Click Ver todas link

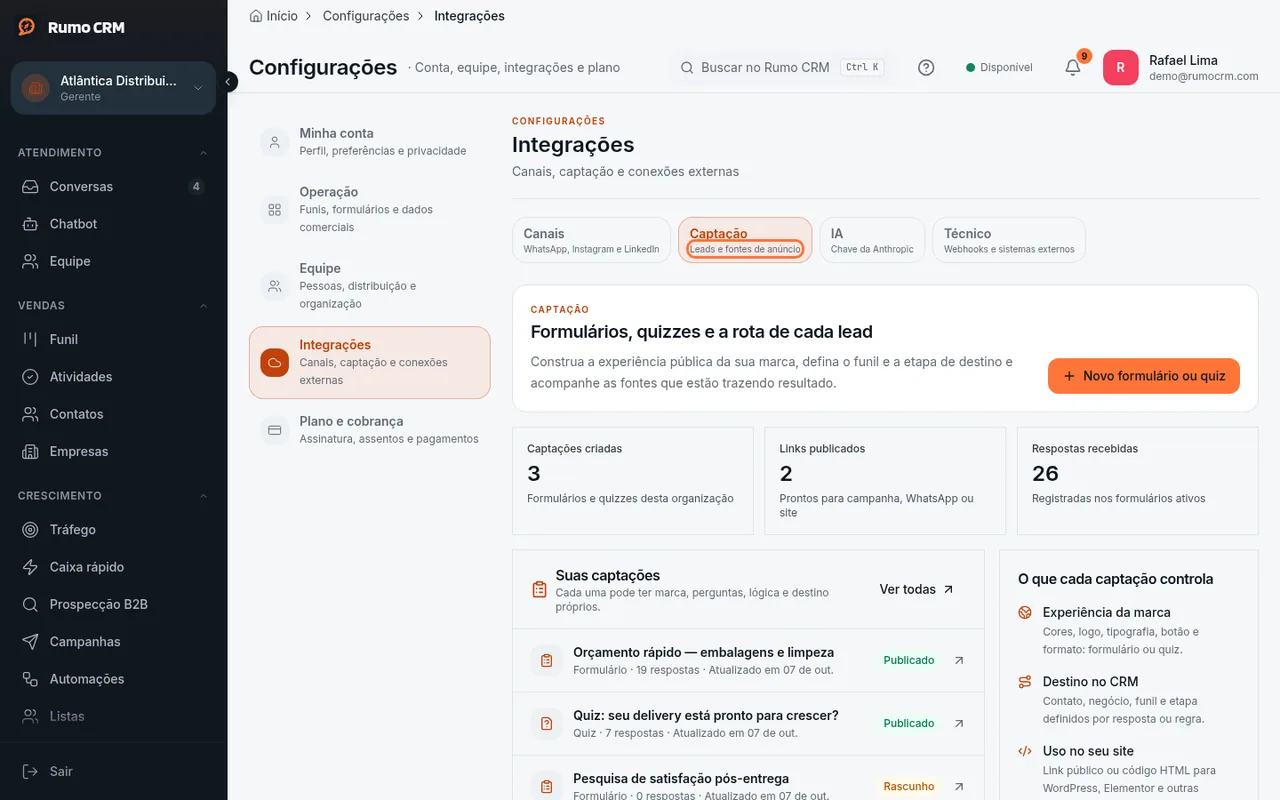(917, 589)
